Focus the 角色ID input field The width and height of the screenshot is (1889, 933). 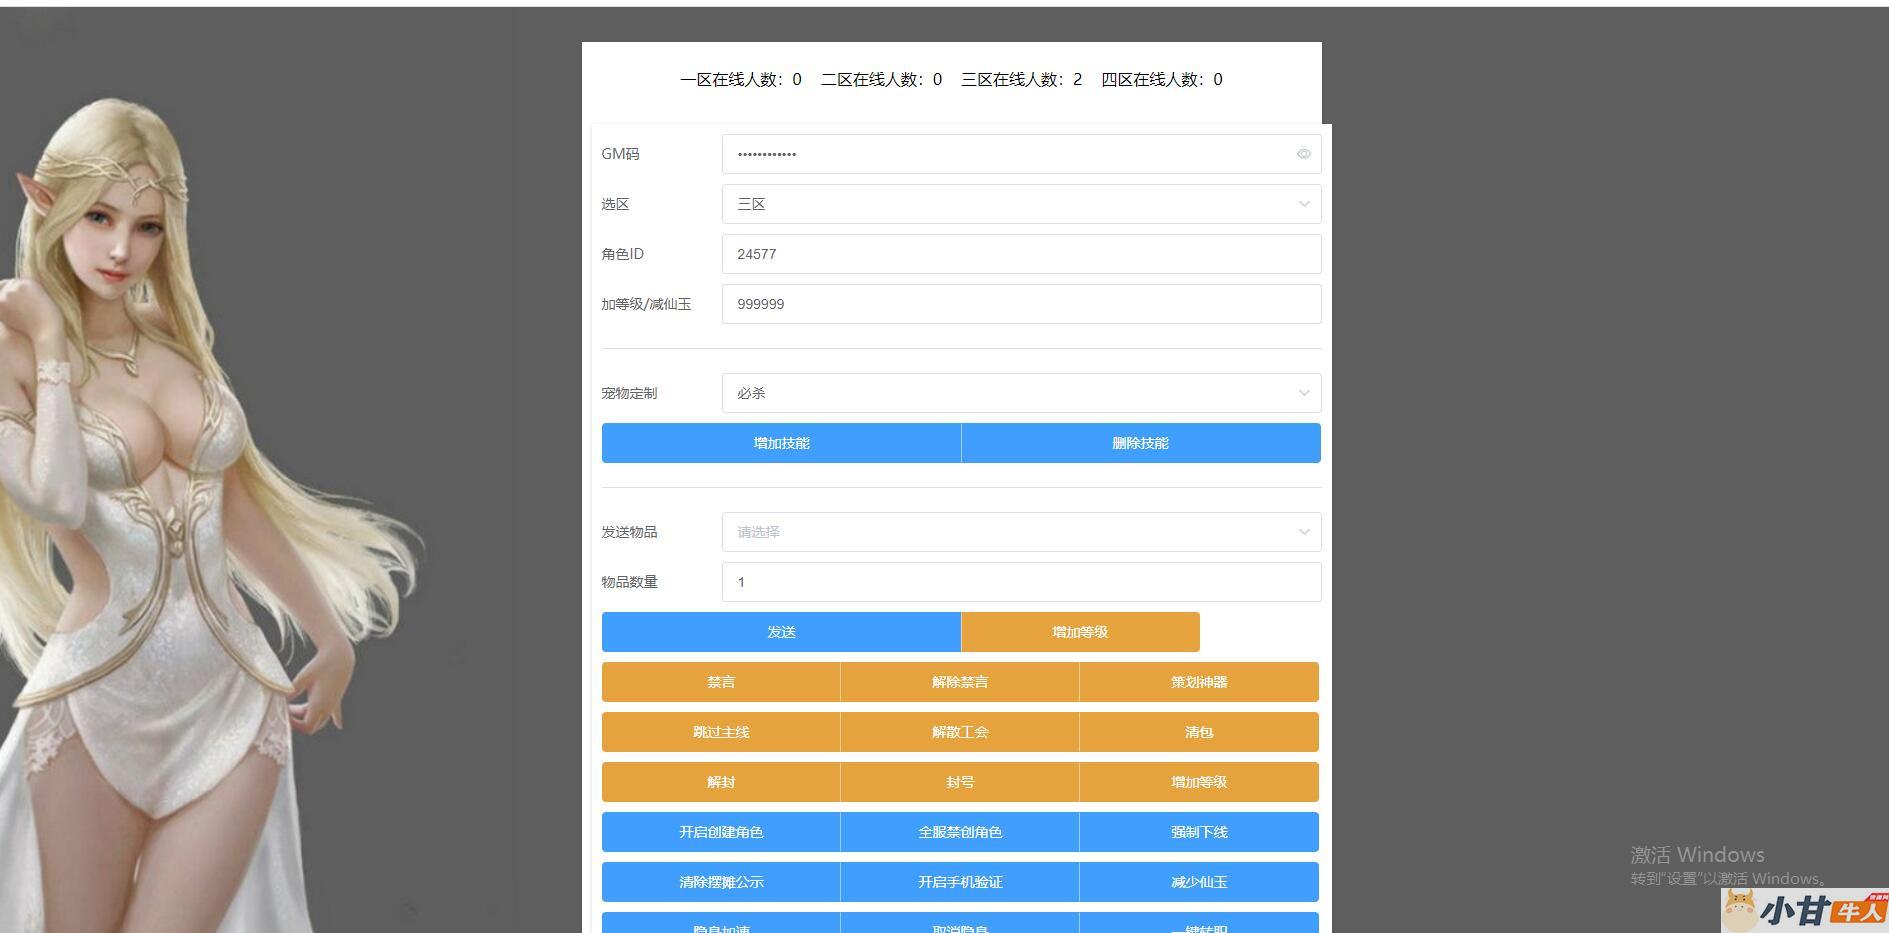pos(1020,254)
